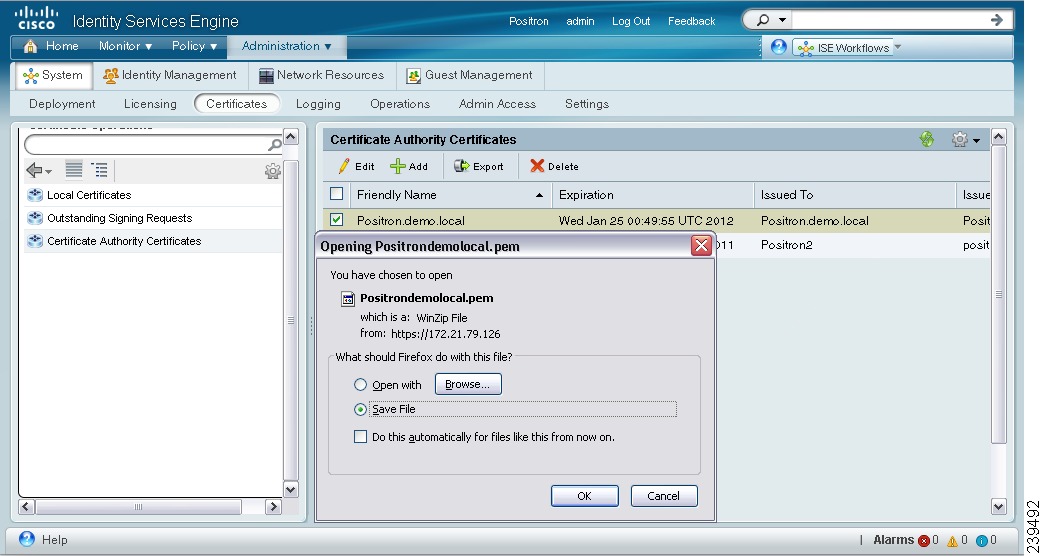1044x556 pixels.
Task: Open the Network Resources tab
Action: click(x=322, y=75)
